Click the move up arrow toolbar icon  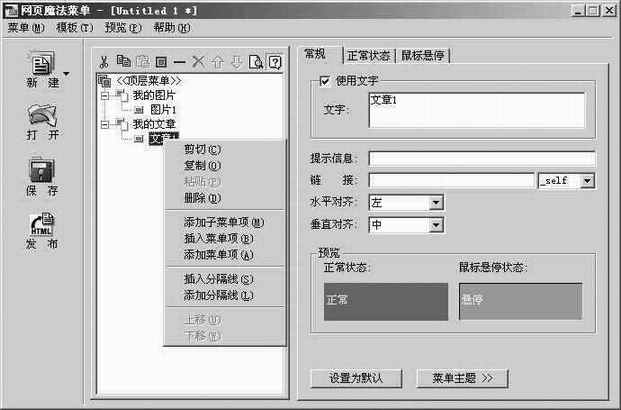[217, 62]
